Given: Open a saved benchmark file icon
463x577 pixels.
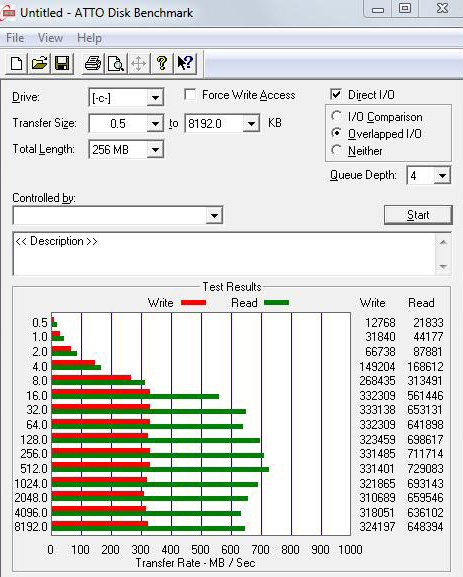Looking at the screenshot, I should point(39,64).
